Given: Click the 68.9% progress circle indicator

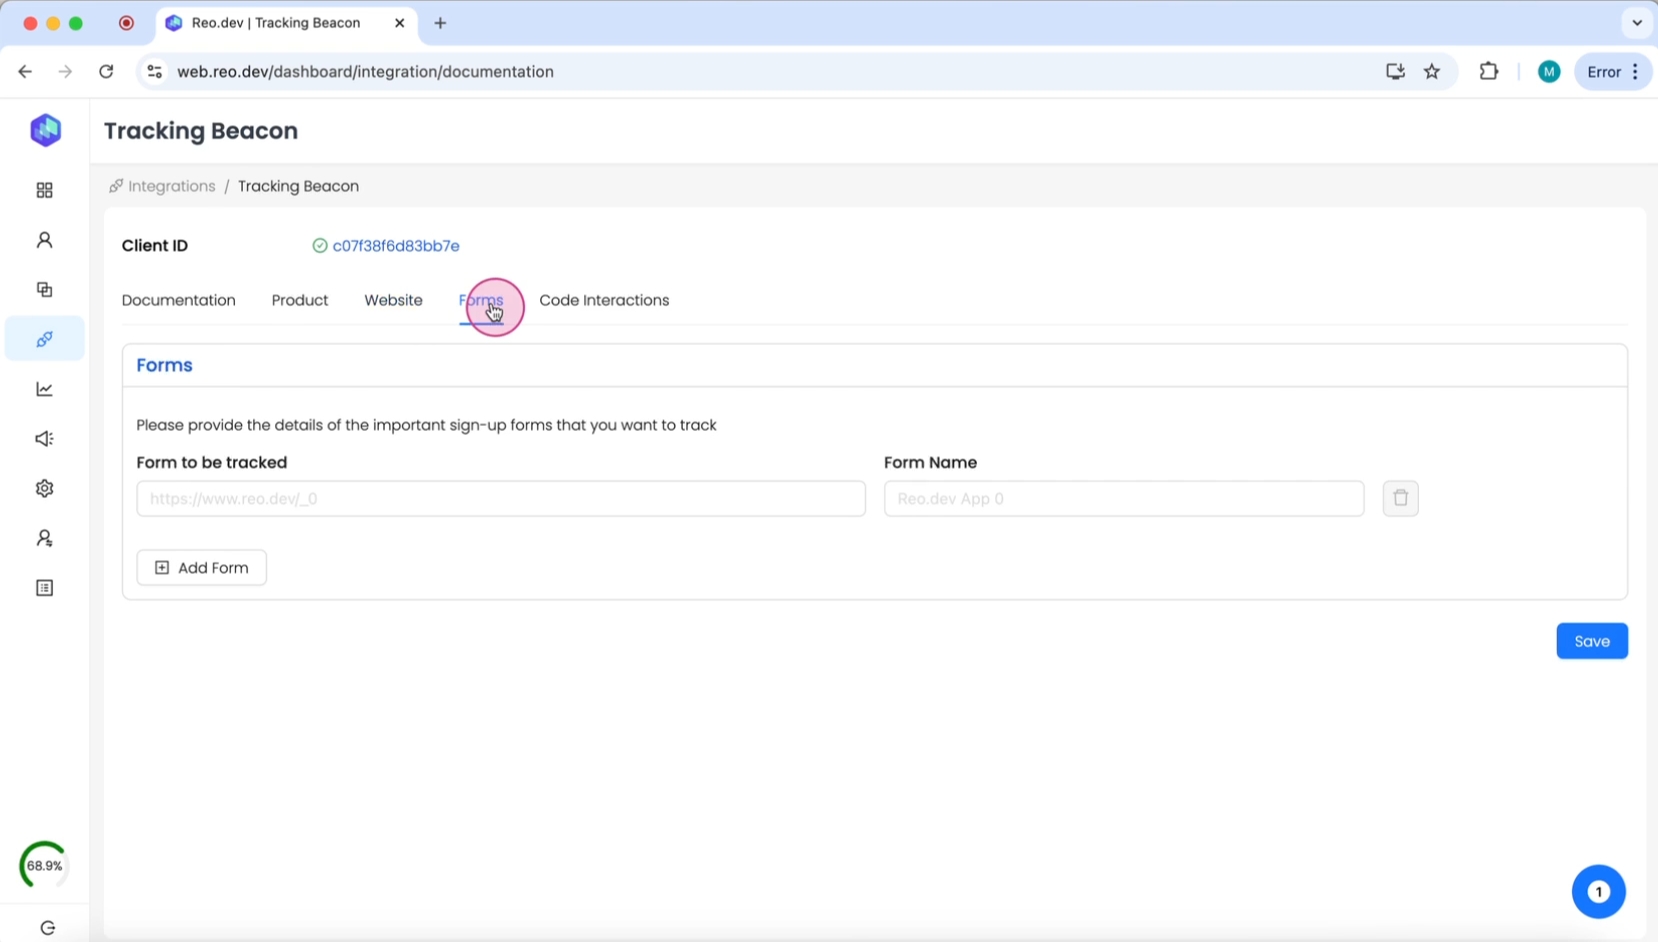Looking at the screenshot, I should click(44, 865).
